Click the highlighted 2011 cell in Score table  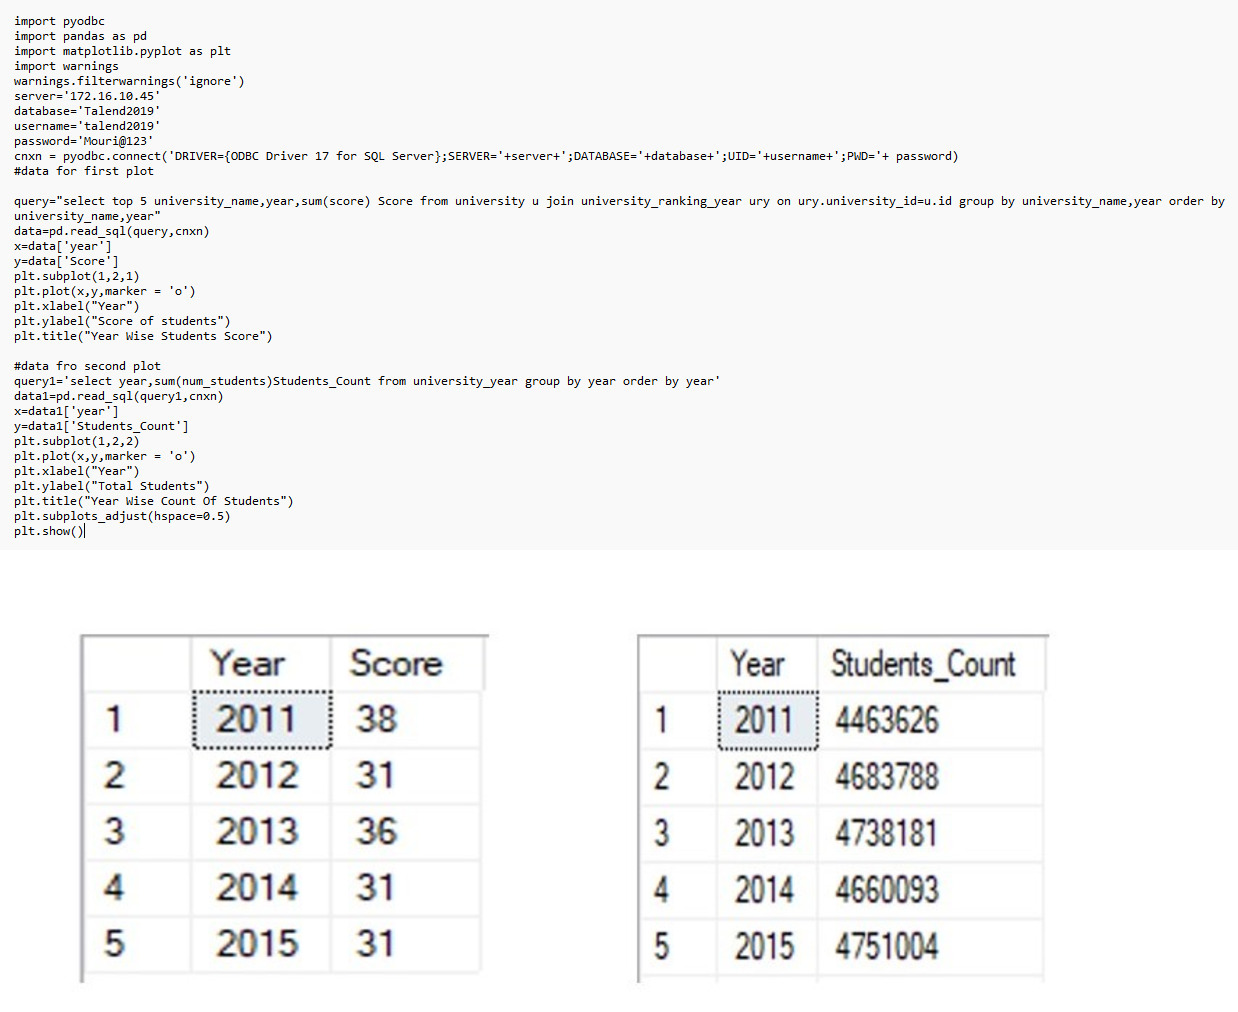(257, 719)
